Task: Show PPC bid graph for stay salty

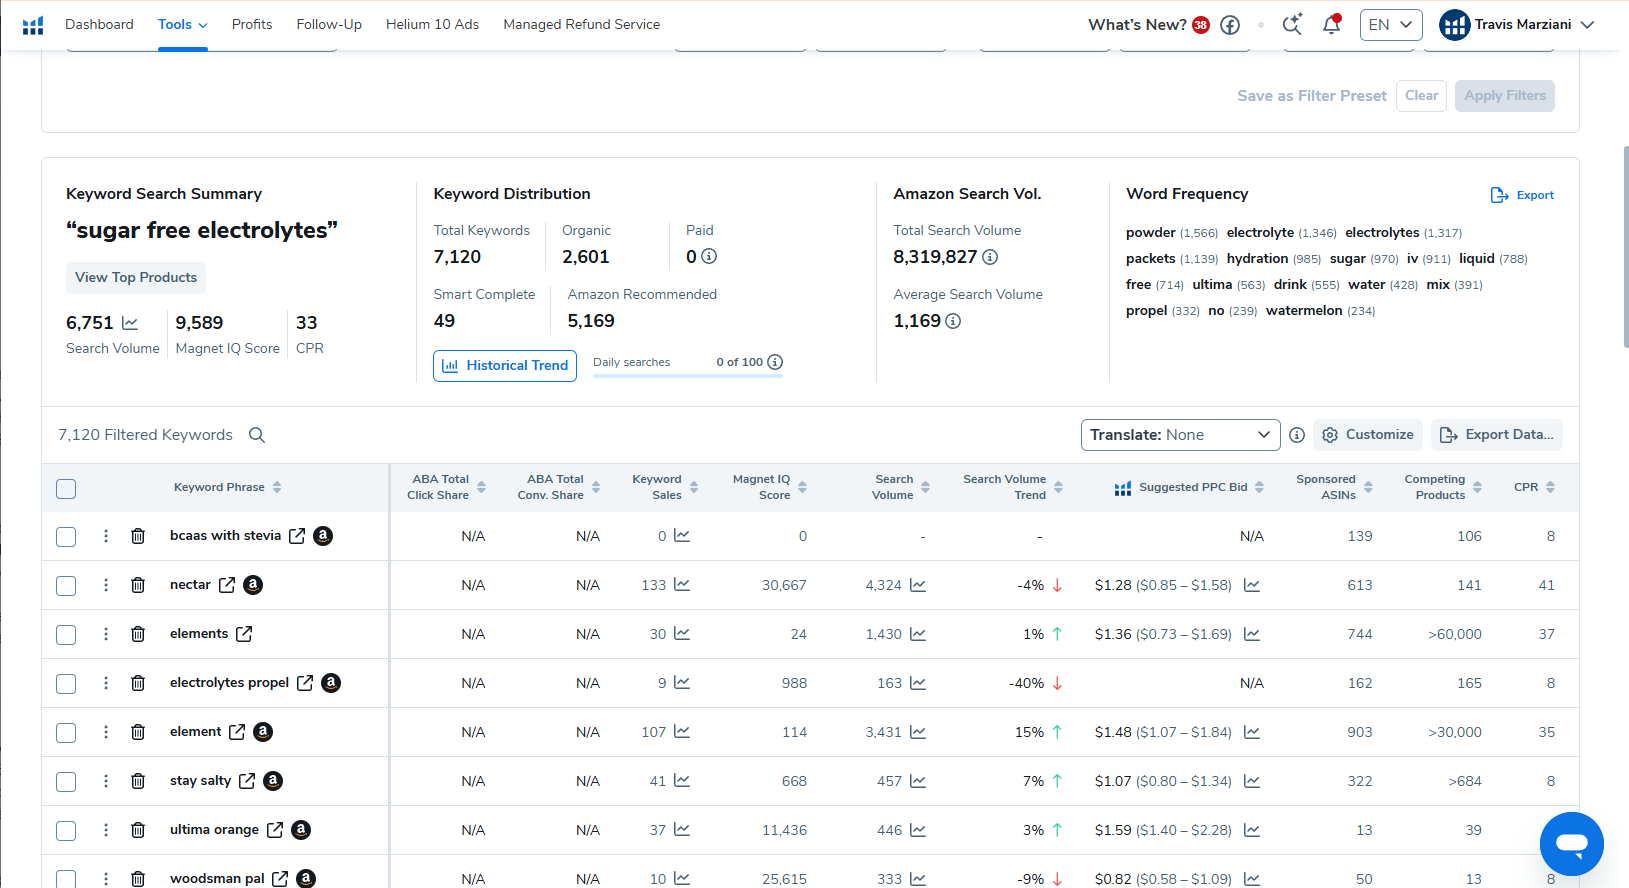Action: coord(1252,781)
